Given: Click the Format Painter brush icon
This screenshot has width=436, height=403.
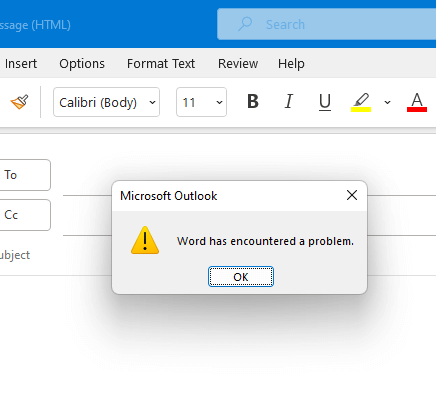Looking at the screenshot, I should pyautogui.click(x=19, y=102).
